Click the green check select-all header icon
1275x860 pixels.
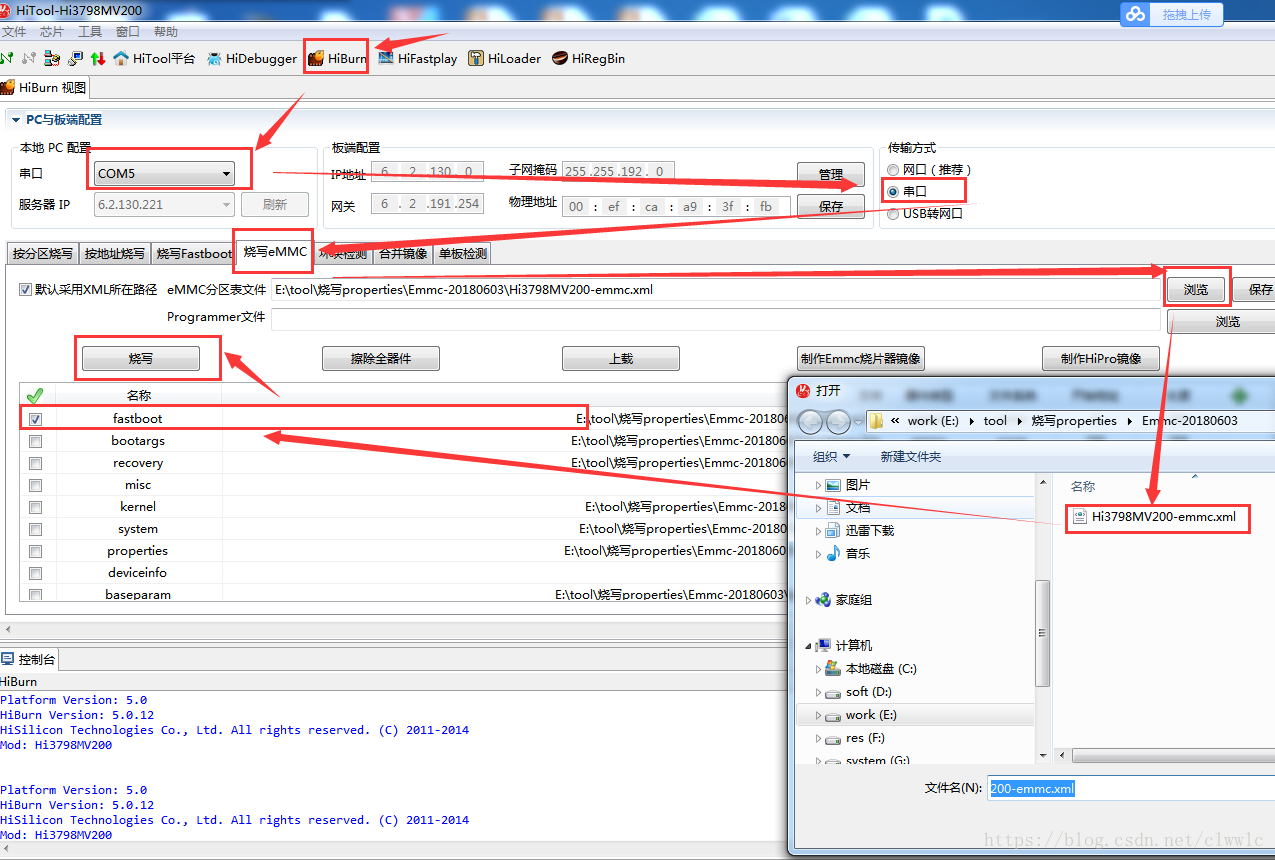[34, 395]
